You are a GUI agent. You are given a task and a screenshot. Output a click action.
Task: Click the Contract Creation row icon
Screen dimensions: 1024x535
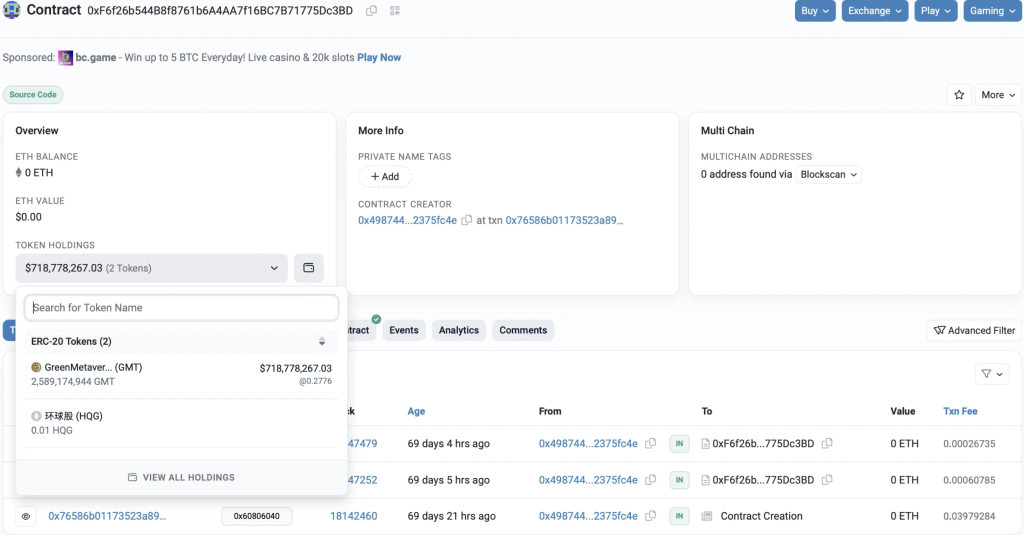point(707,516)
